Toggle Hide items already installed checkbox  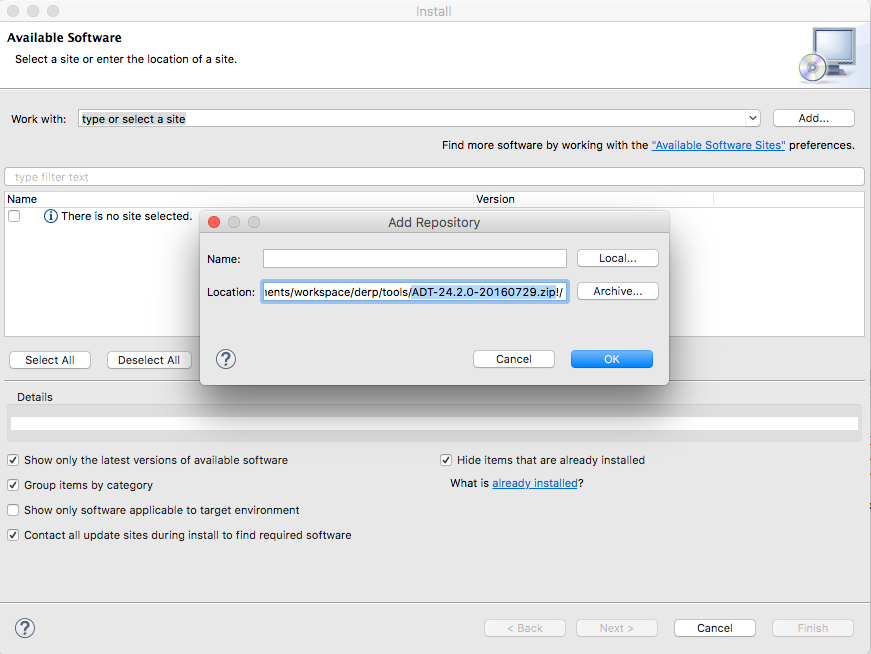click(x=445, y=460)
